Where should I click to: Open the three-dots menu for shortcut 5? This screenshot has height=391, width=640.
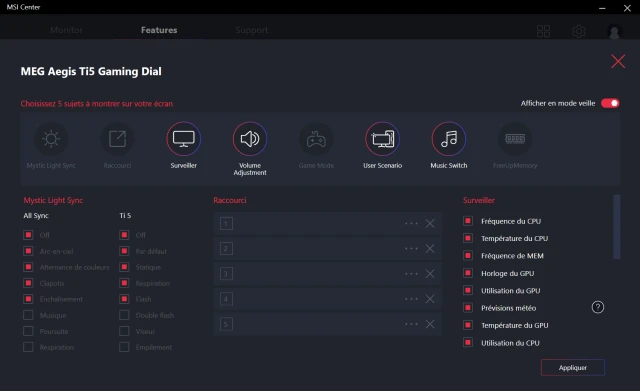pyautogui.click(x=411, y=324)
